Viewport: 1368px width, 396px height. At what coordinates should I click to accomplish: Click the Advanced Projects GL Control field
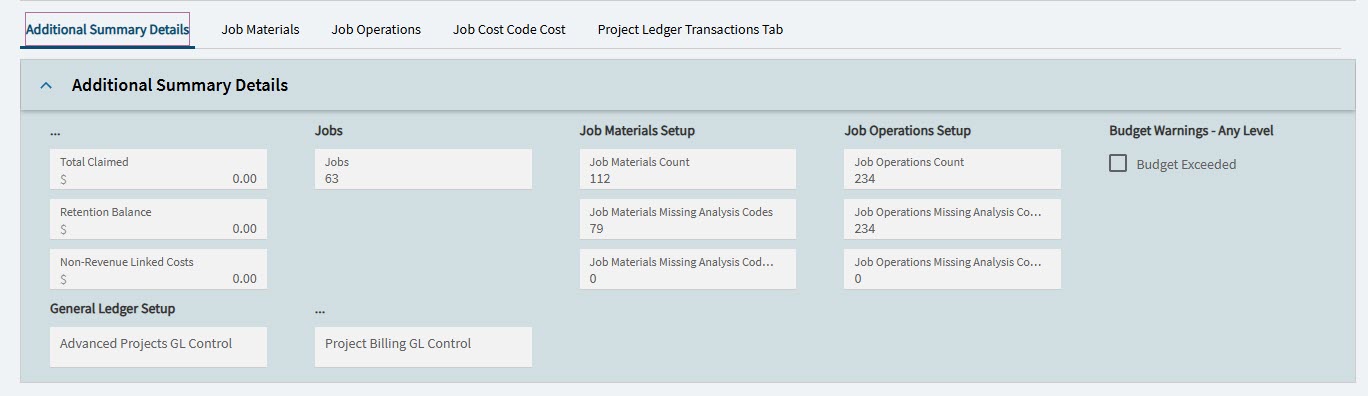(158, 347)
